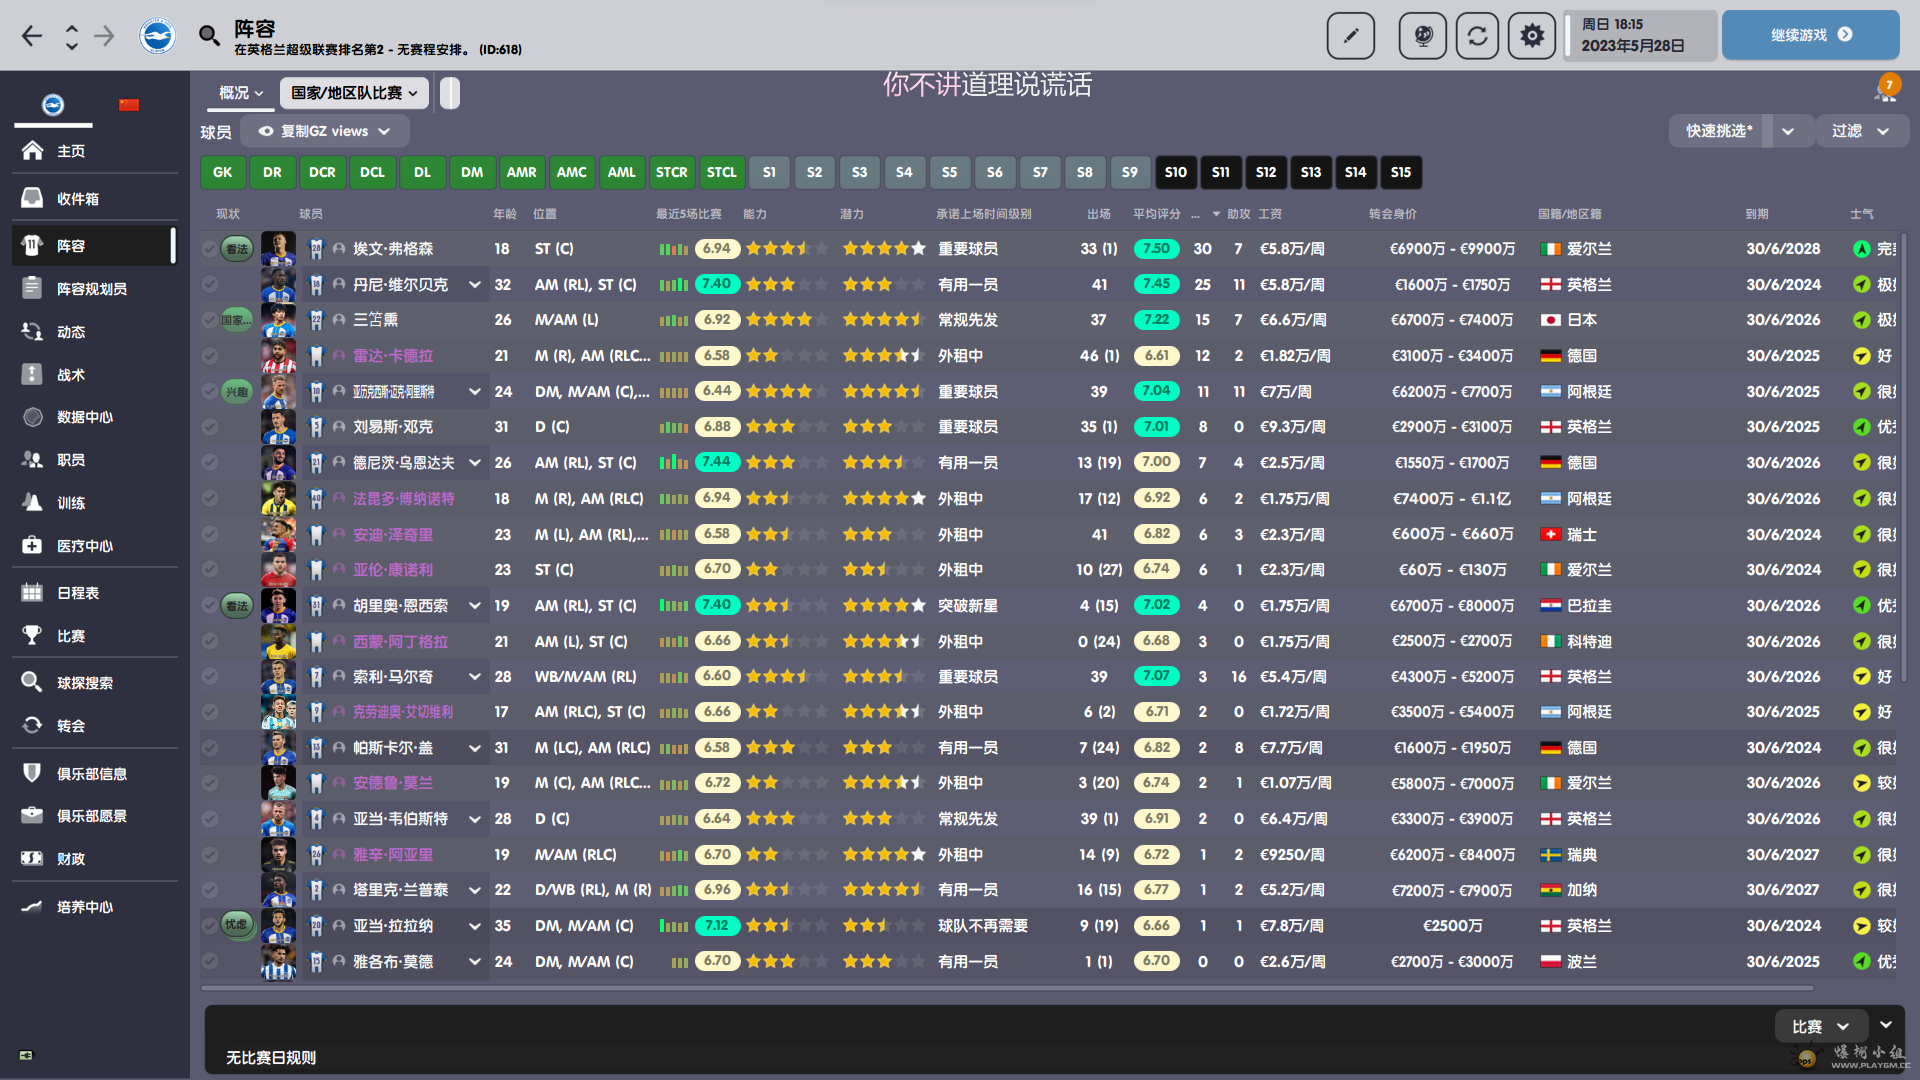Open the settings gear icon
This screenshot has width=1920, height=1080.
coord(1531,36)
